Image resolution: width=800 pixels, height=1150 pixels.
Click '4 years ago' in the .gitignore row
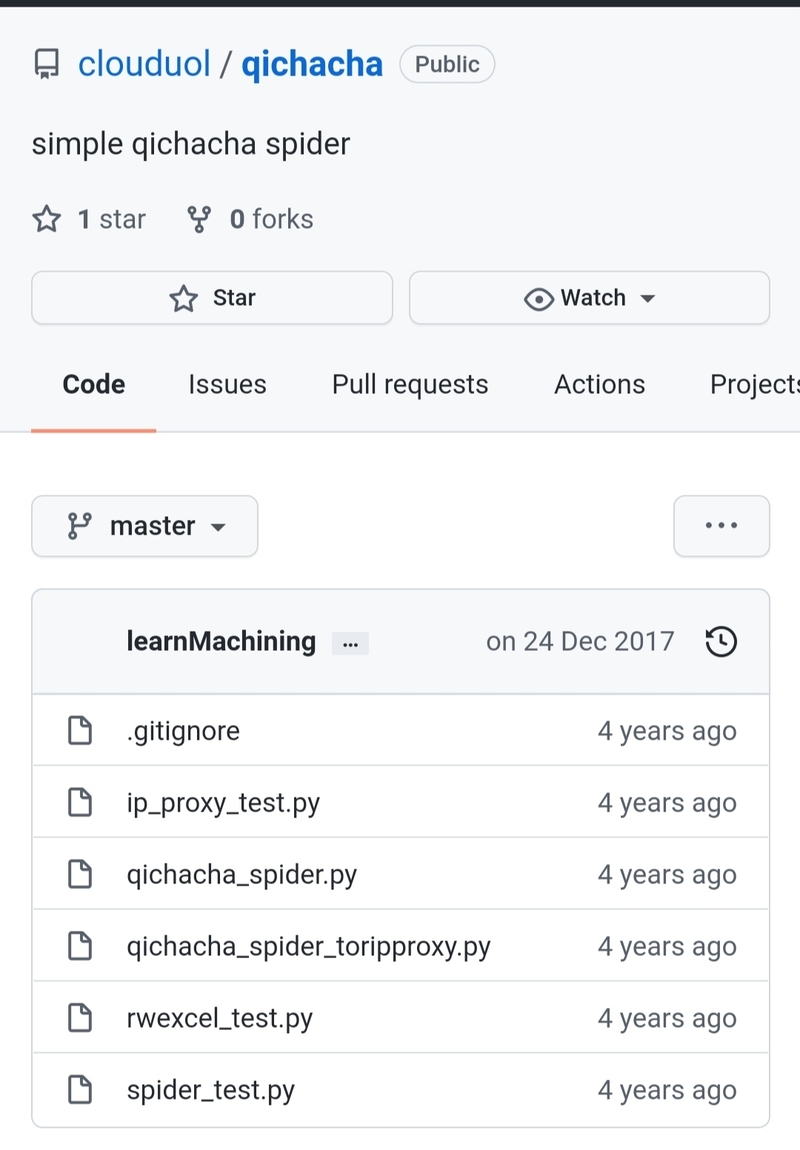point(667,731)
